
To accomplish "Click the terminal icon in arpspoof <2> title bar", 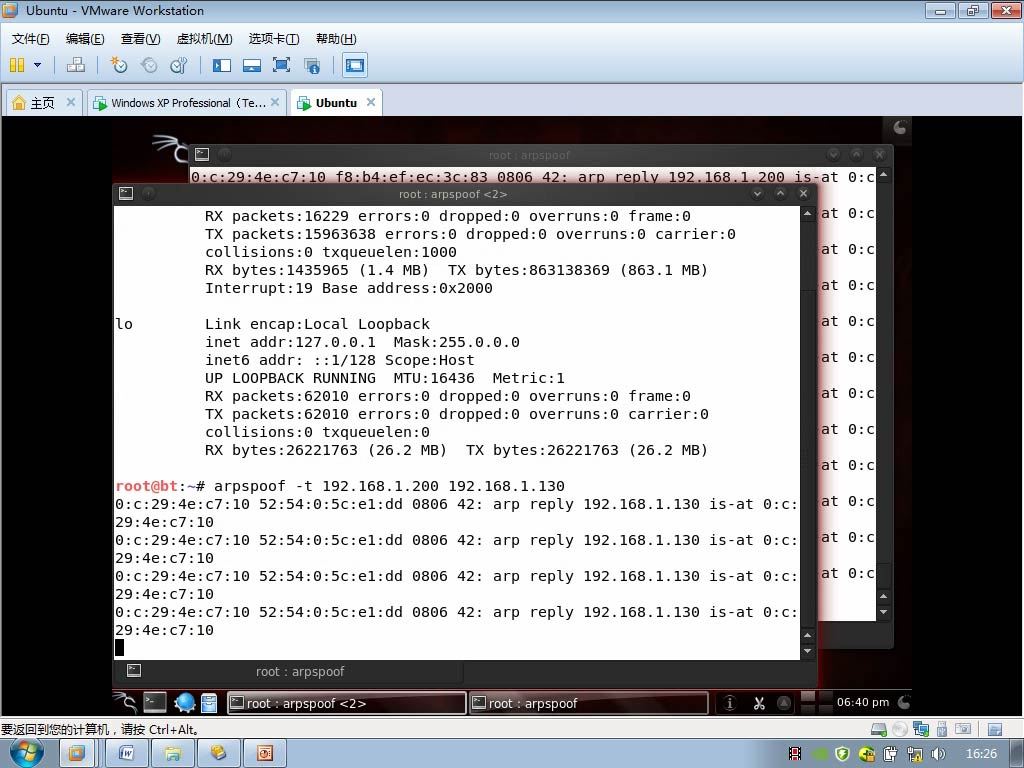I will click(x=126, y=193).
